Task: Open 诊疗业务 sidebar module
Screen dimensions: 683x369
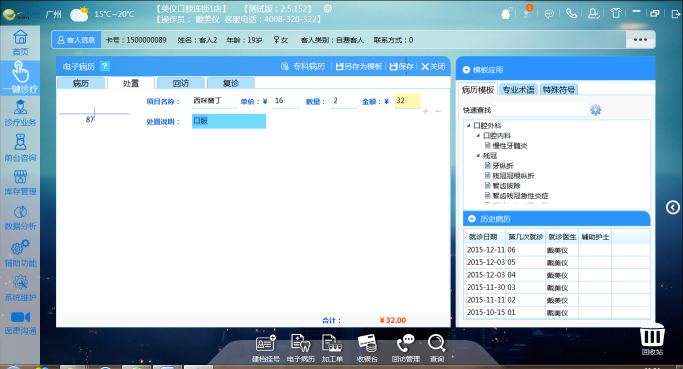Action: point(20,113)
